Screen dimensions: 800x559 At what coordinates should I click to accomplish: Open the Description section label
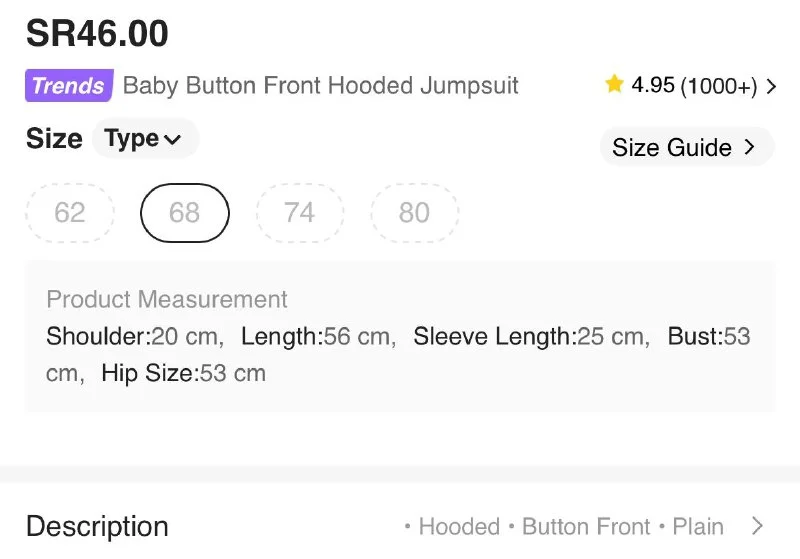coord(97,526)
